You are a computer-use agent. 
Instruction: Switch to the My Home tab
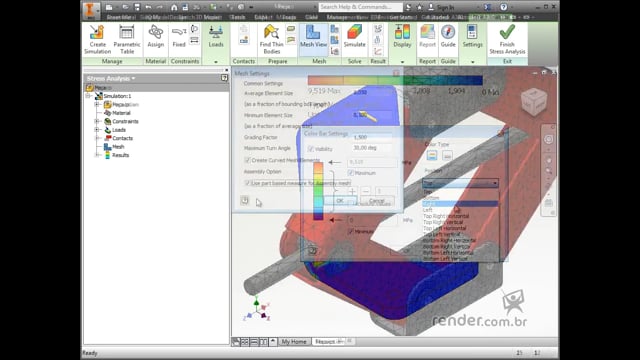click(294, 342)
